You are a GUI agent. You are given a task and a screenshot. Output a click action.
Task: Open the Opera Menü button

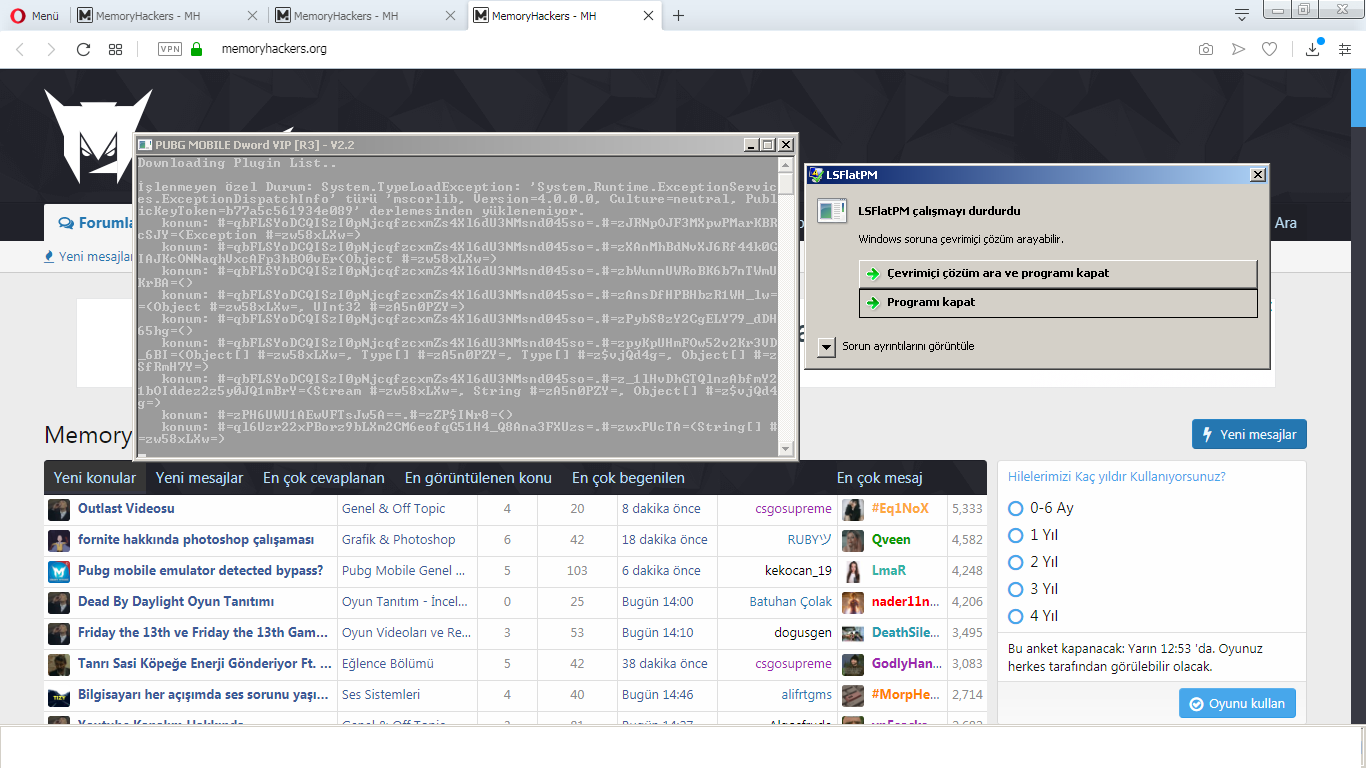pos(36,15)
